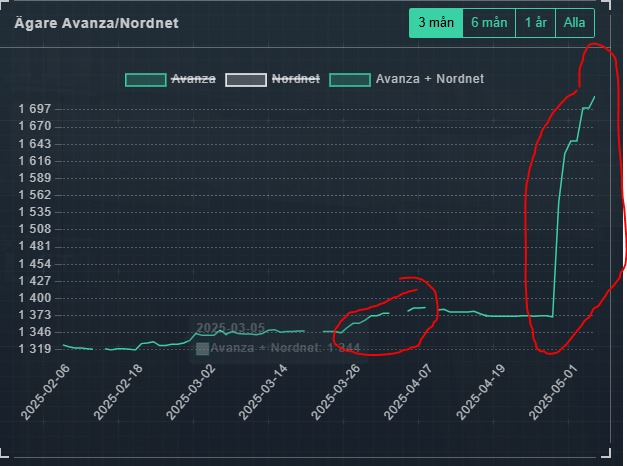This screenshot has height=466, width=627.
Task: Click the 1 589 y-axis label
Action: pyautogui.click(x=35, y=178)
